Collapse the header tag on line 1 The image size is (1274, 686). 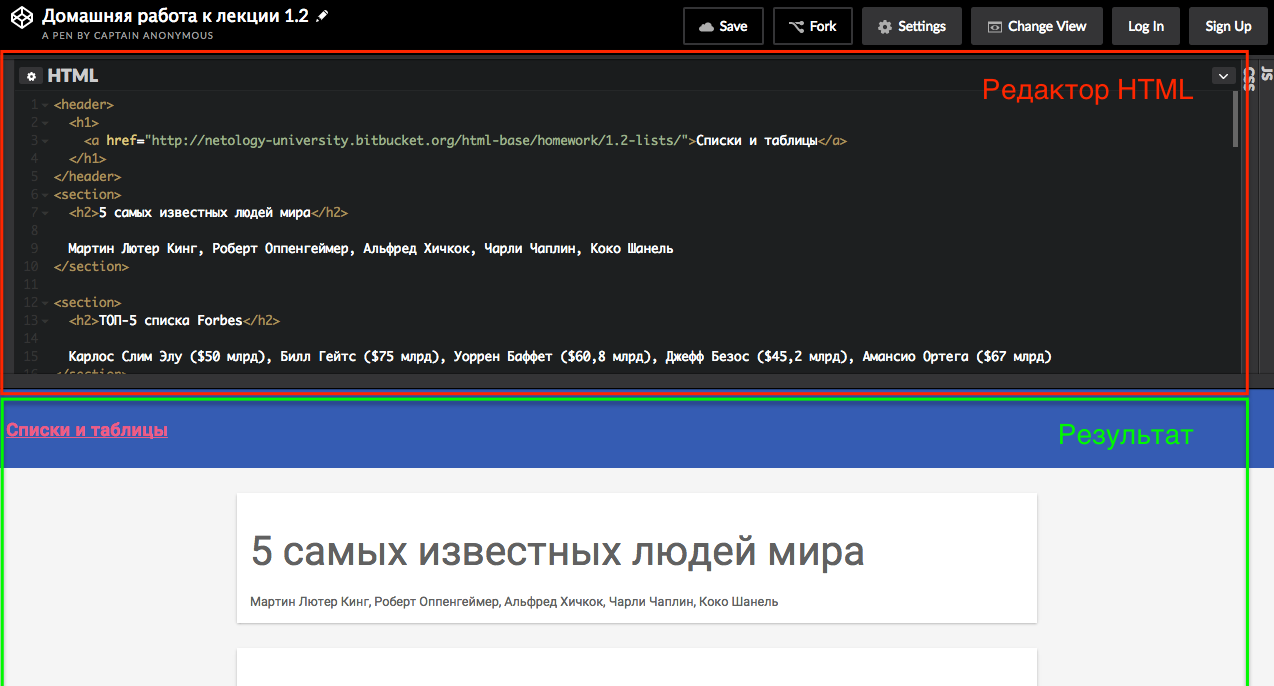tap(45, 105)
